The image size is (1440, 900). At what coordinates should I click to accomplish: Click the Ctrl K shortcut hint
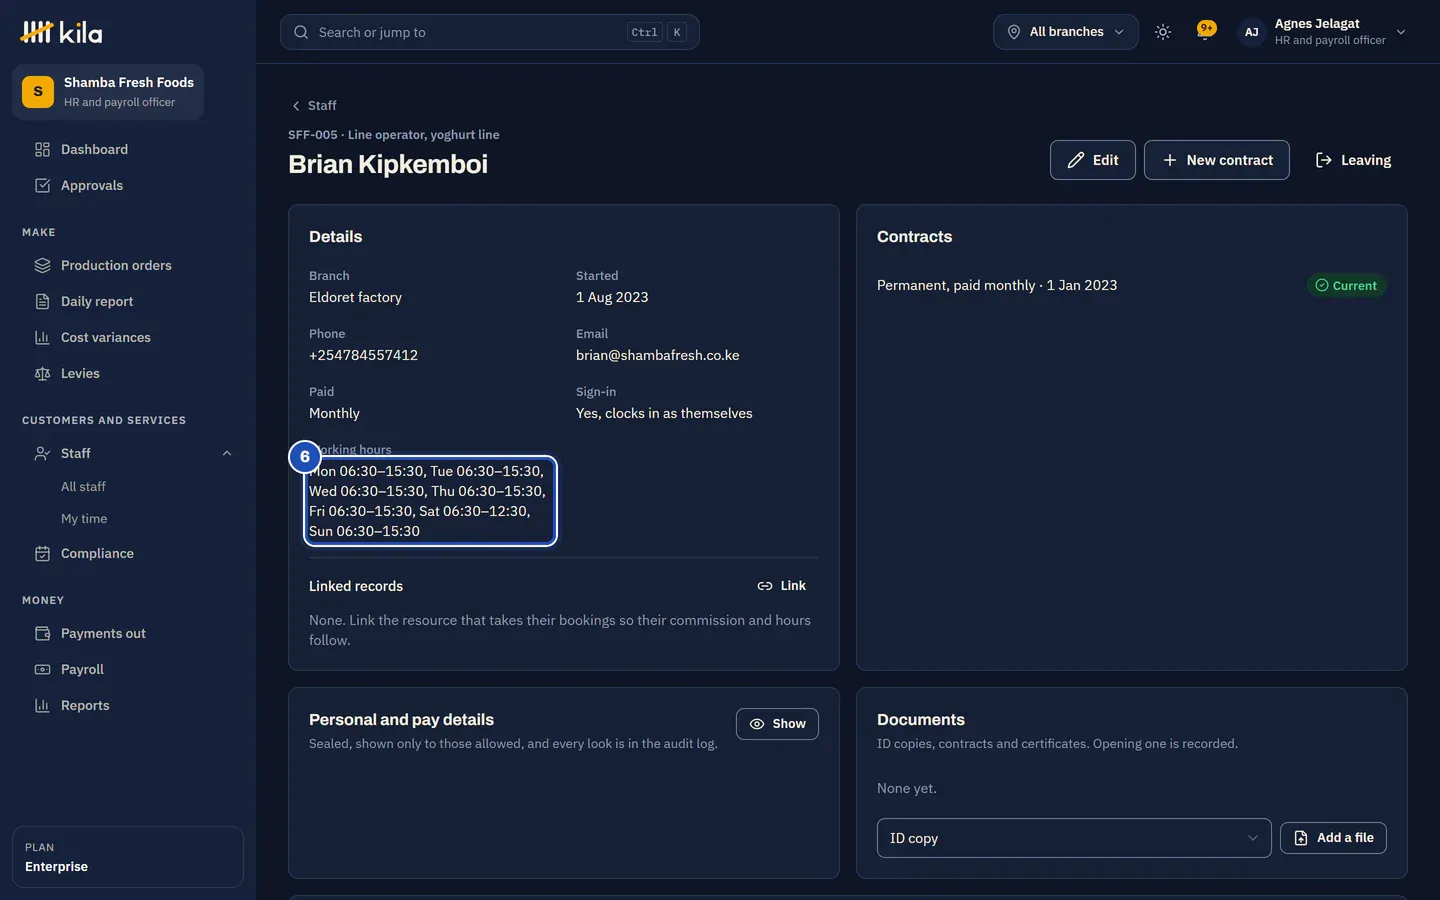pyautogui.click(x=657, y=32)
